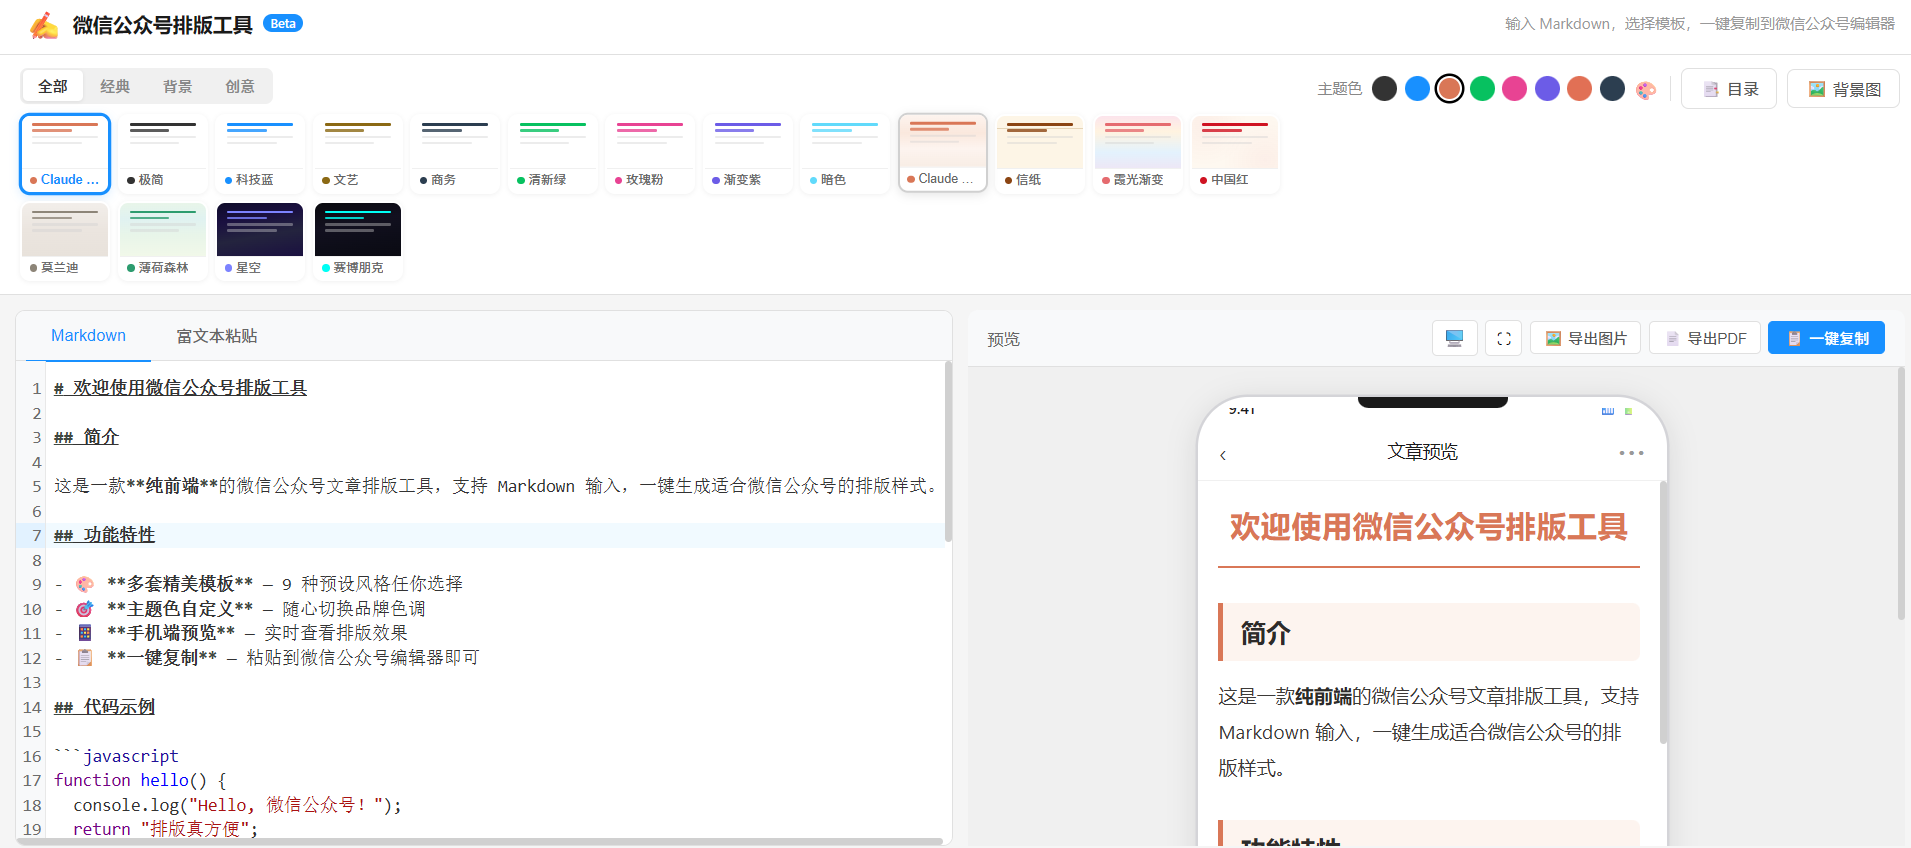Viewport: 1911px width, 848px height.
Task: Apply the 赛博朋克 template thumbnail
Action: coord(358,241)
